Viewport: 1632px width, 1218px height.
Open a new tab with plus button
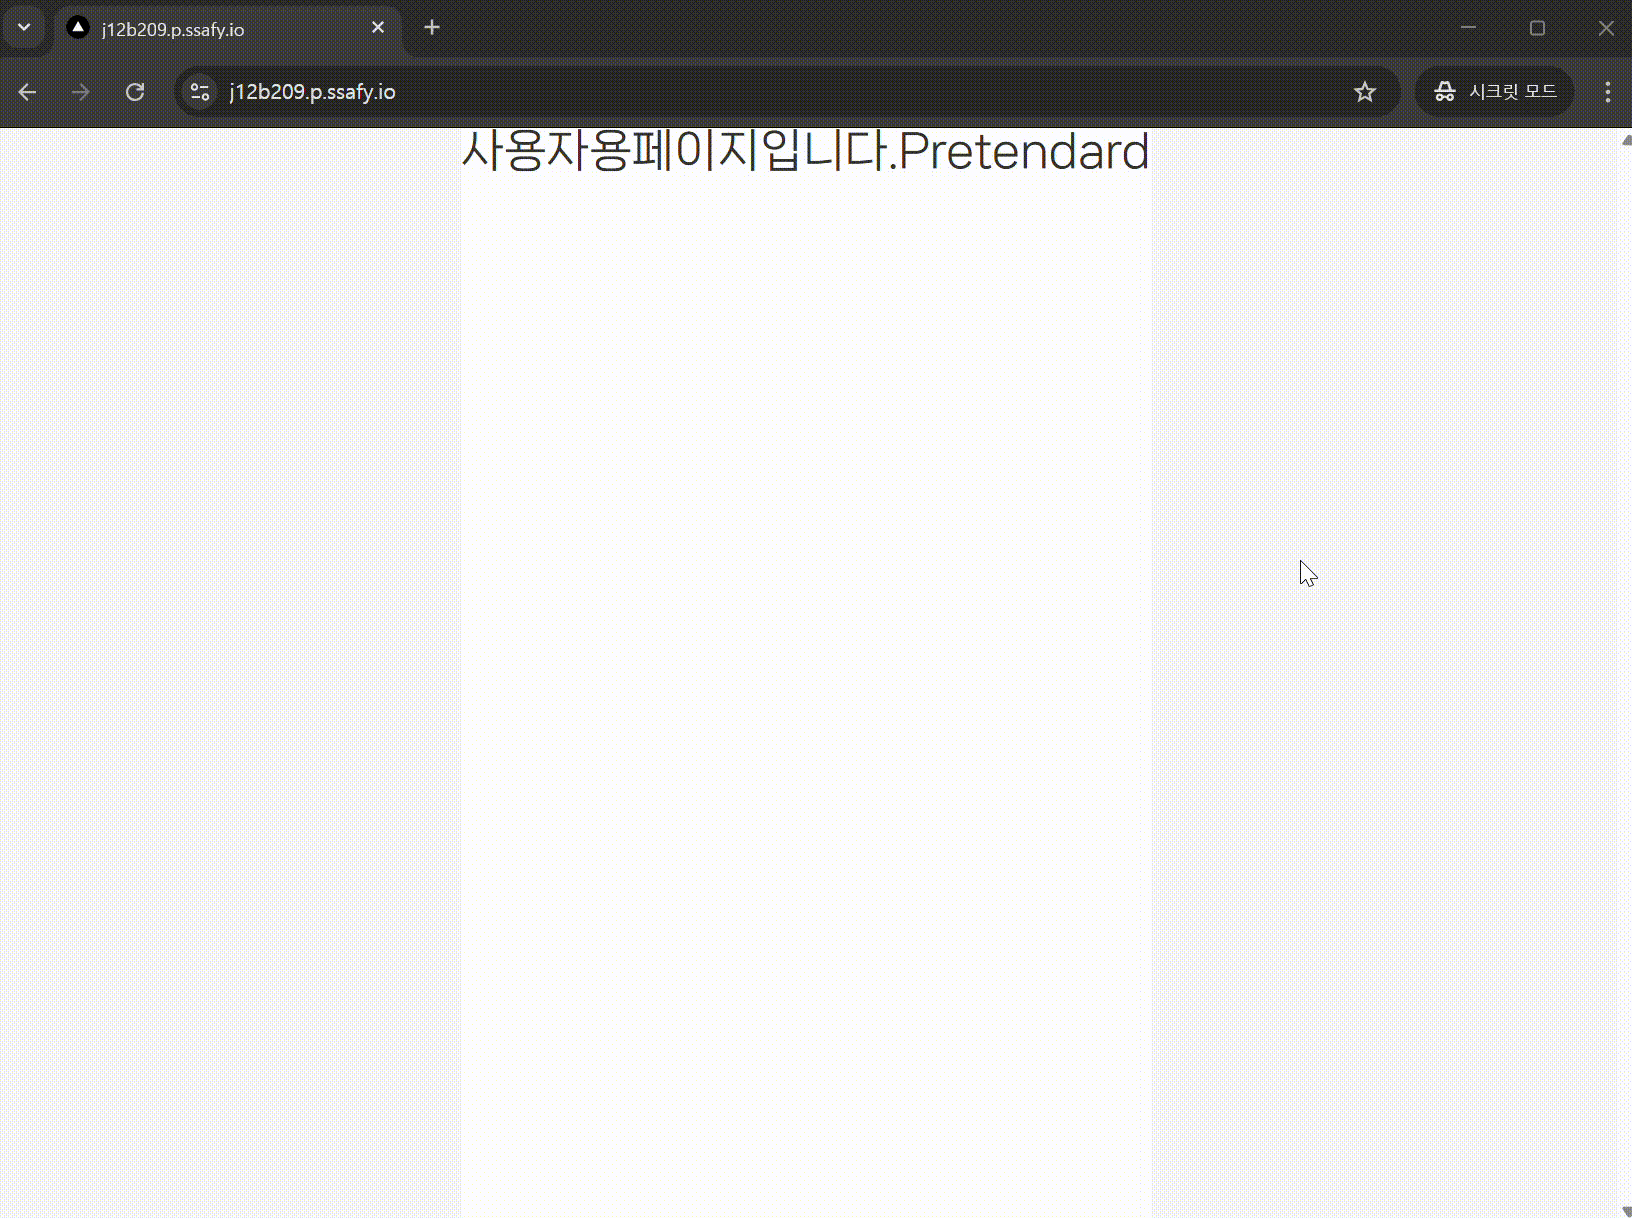click(432, 28)
